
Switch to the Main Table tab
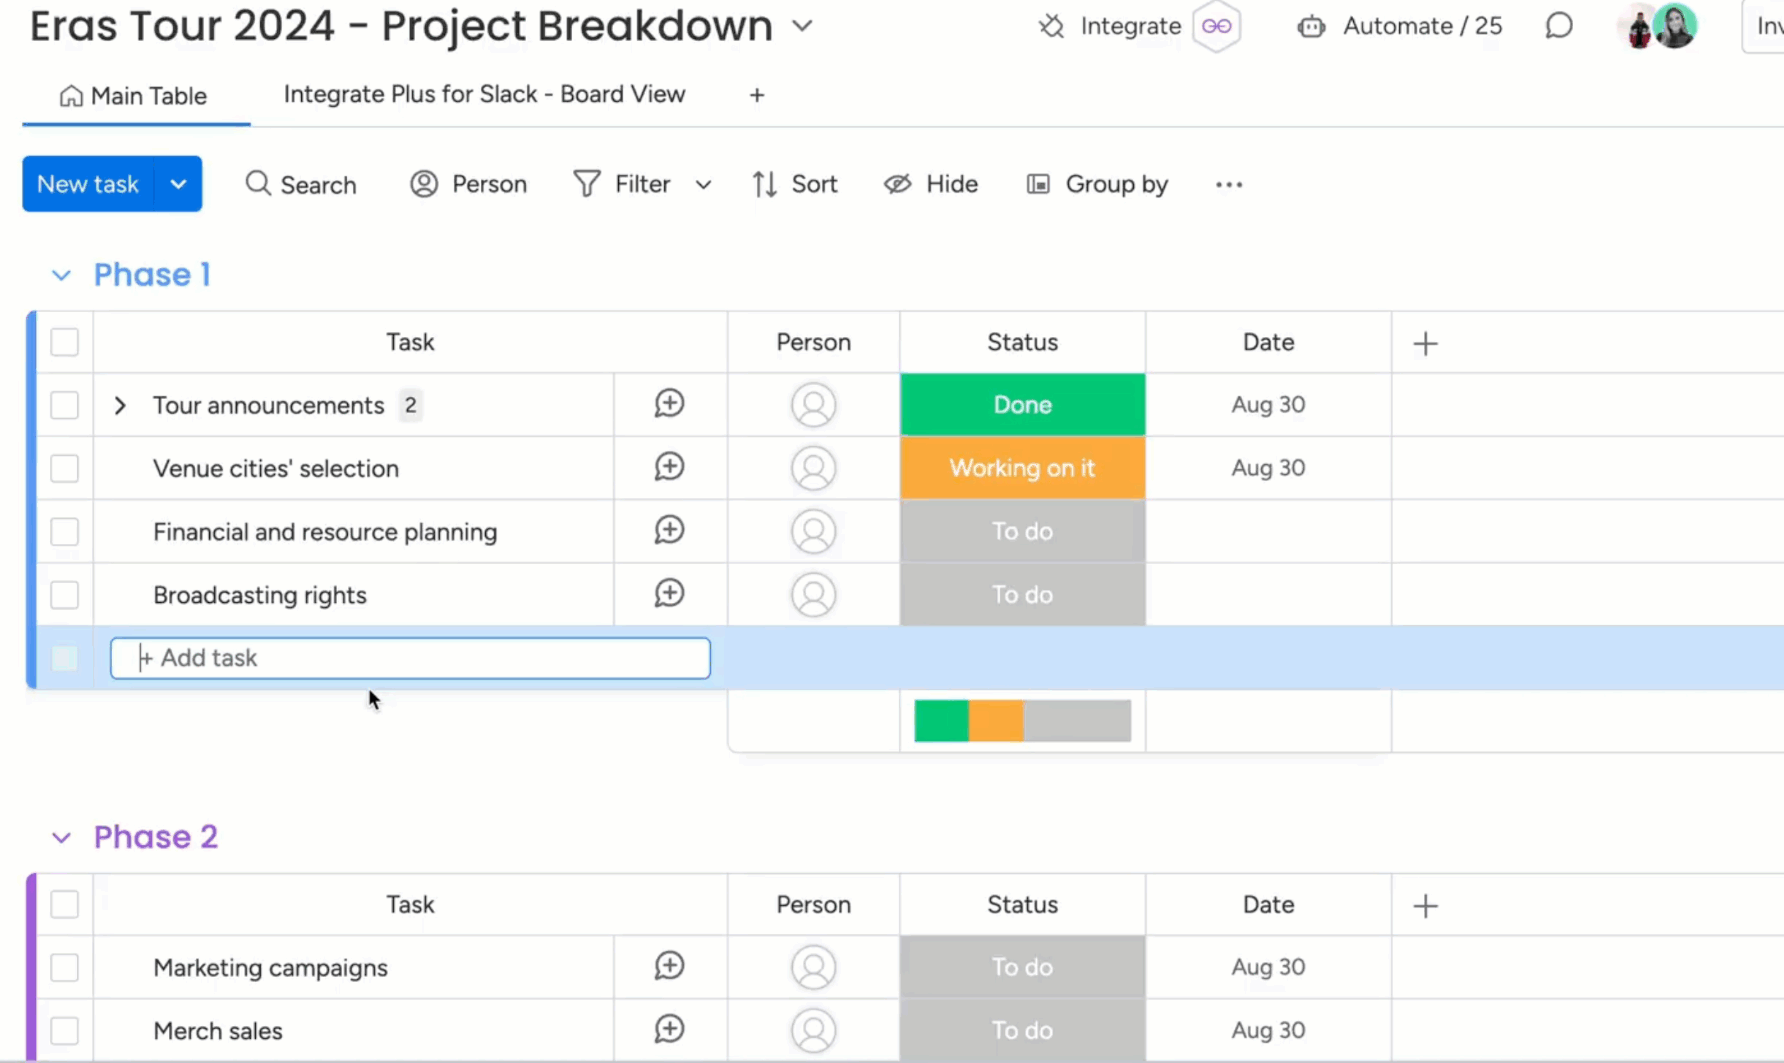coord(134,96)
